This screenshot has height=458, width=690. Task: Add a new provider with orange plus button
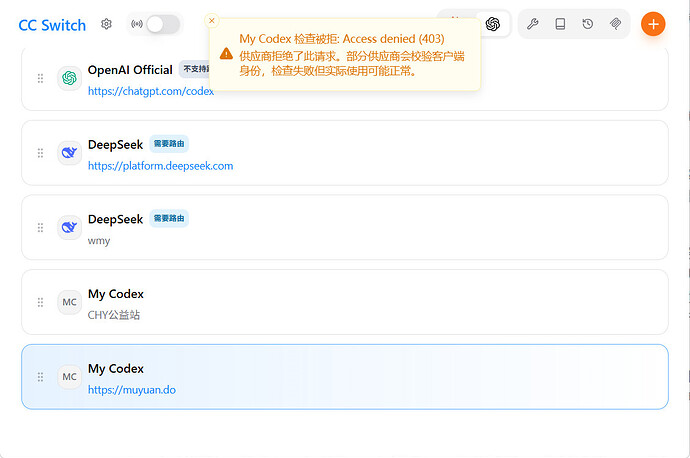coord(653,24)
